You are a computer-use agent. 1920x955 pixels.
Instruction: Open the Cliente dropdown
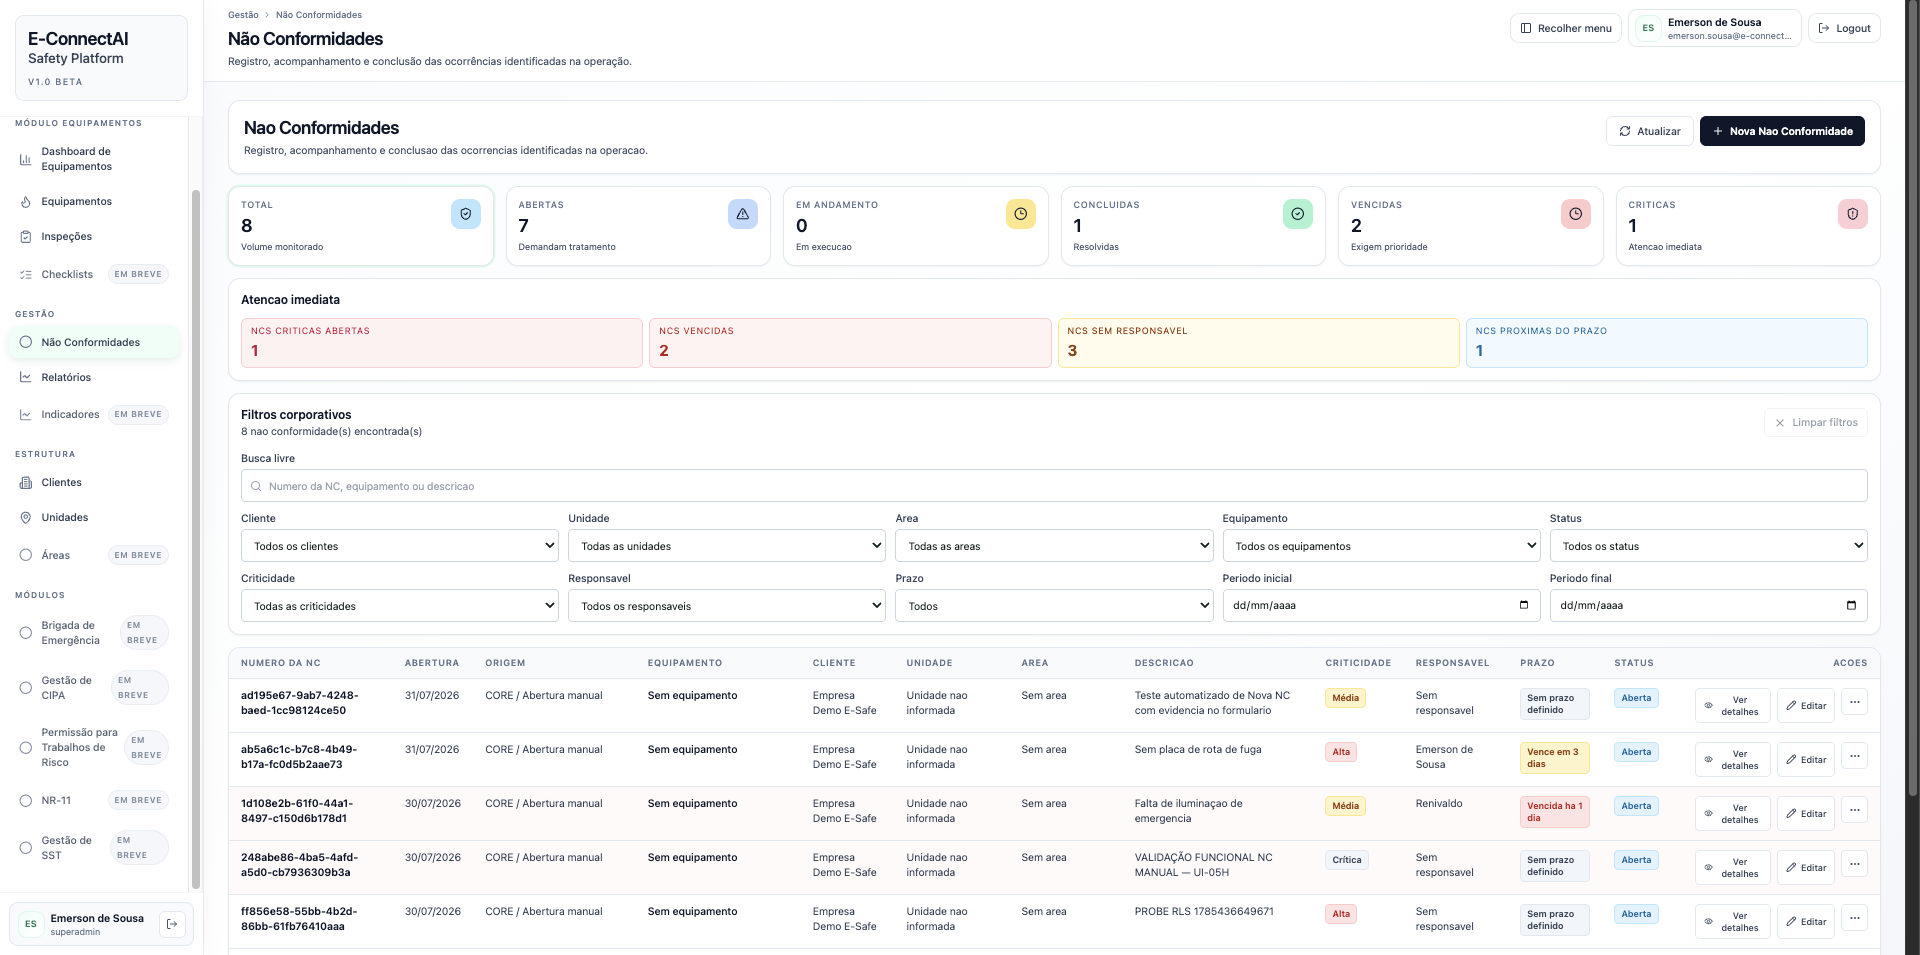[400, 546]
